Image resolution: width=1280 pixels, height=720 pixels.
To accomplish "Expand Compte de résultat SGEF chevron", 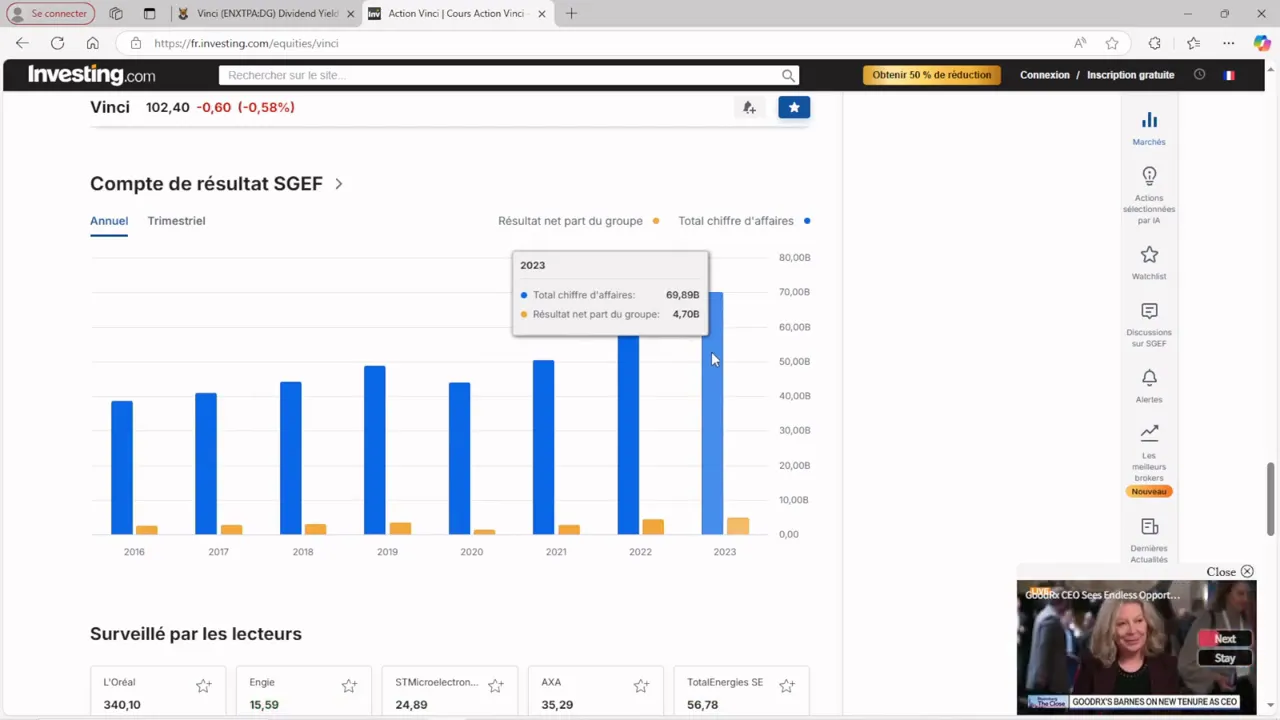I will pyautogui.click(x=339, y=184).
